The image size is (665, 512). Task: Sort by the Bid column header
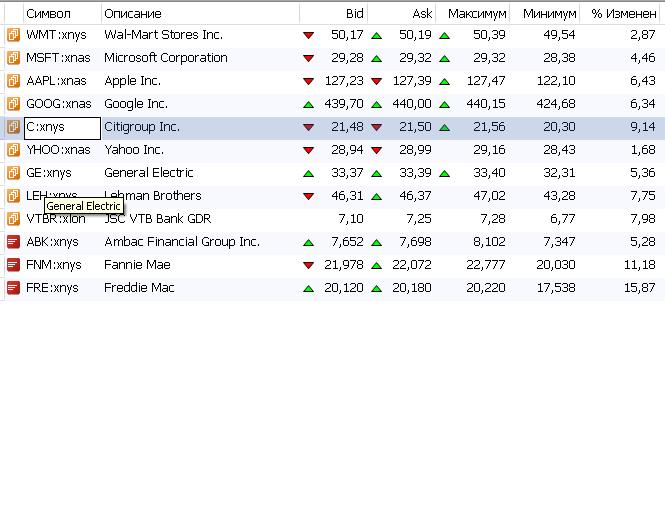pos(333,14)
